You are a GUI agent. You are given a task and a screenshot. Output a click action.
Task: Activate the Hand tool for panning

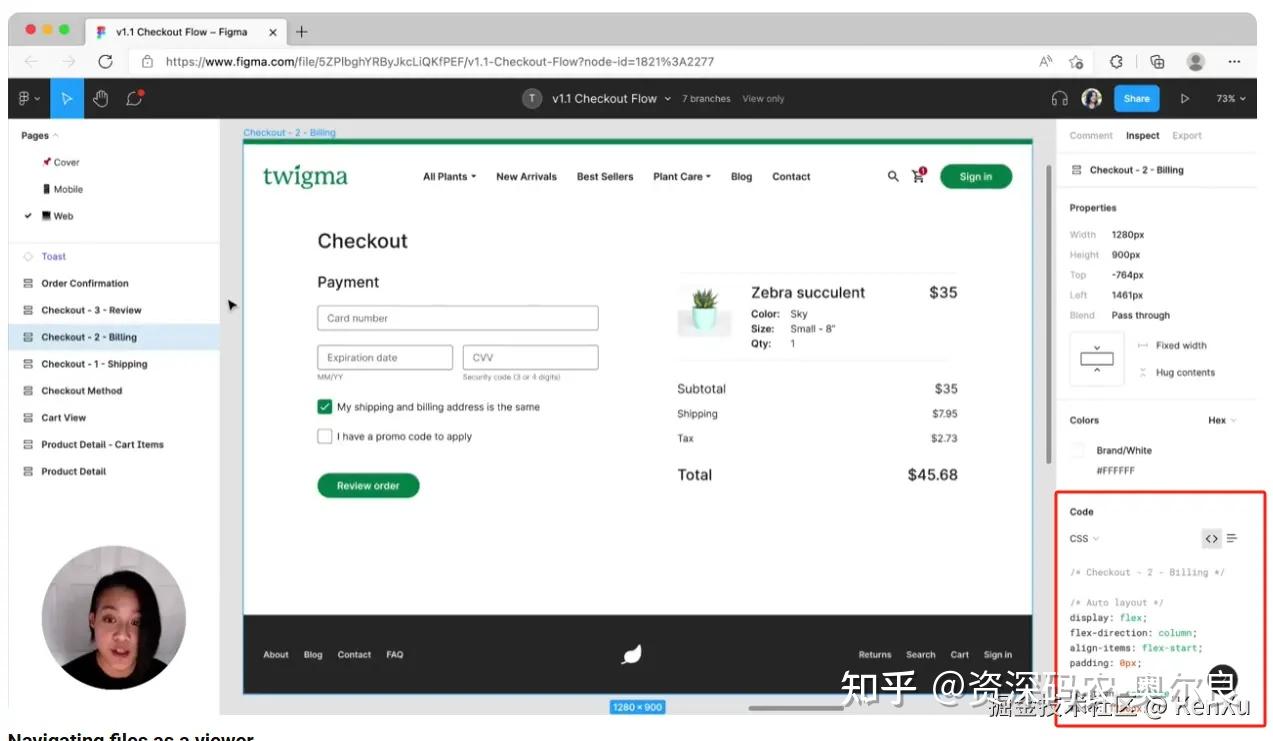coord(100,98)
